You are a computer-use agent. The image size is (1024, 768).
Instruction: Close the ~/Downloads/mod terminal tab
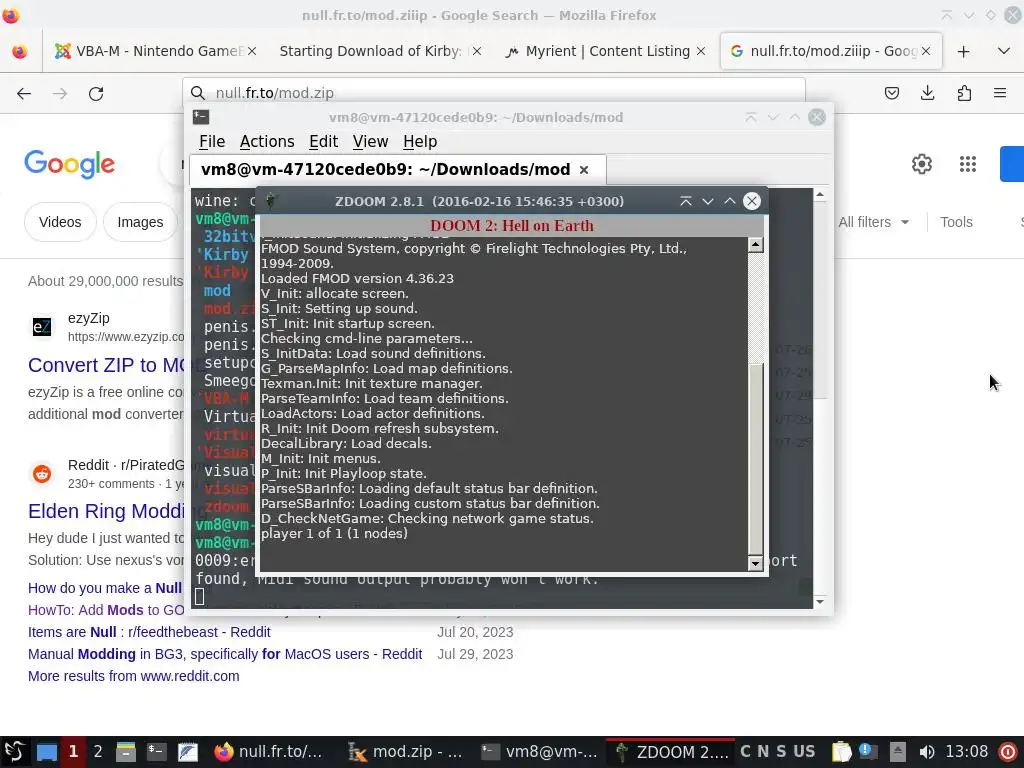(584, 170)
